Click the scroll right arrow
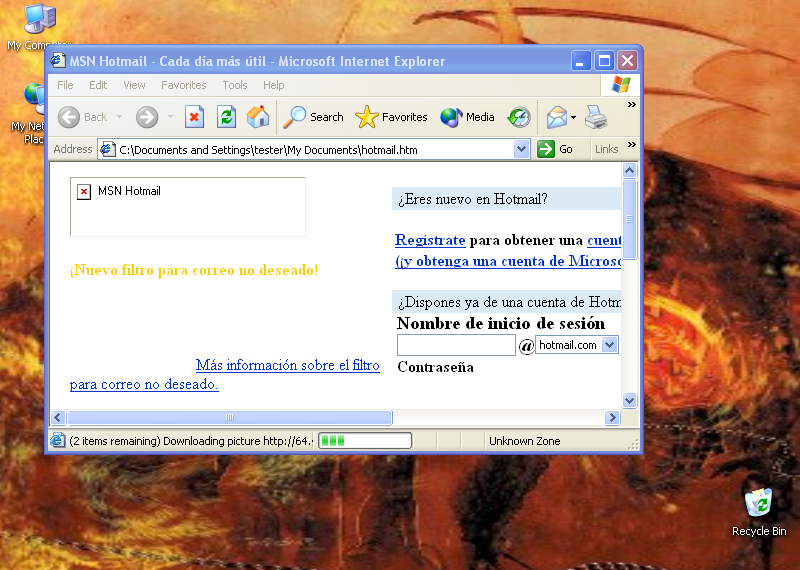 [612, 417]
